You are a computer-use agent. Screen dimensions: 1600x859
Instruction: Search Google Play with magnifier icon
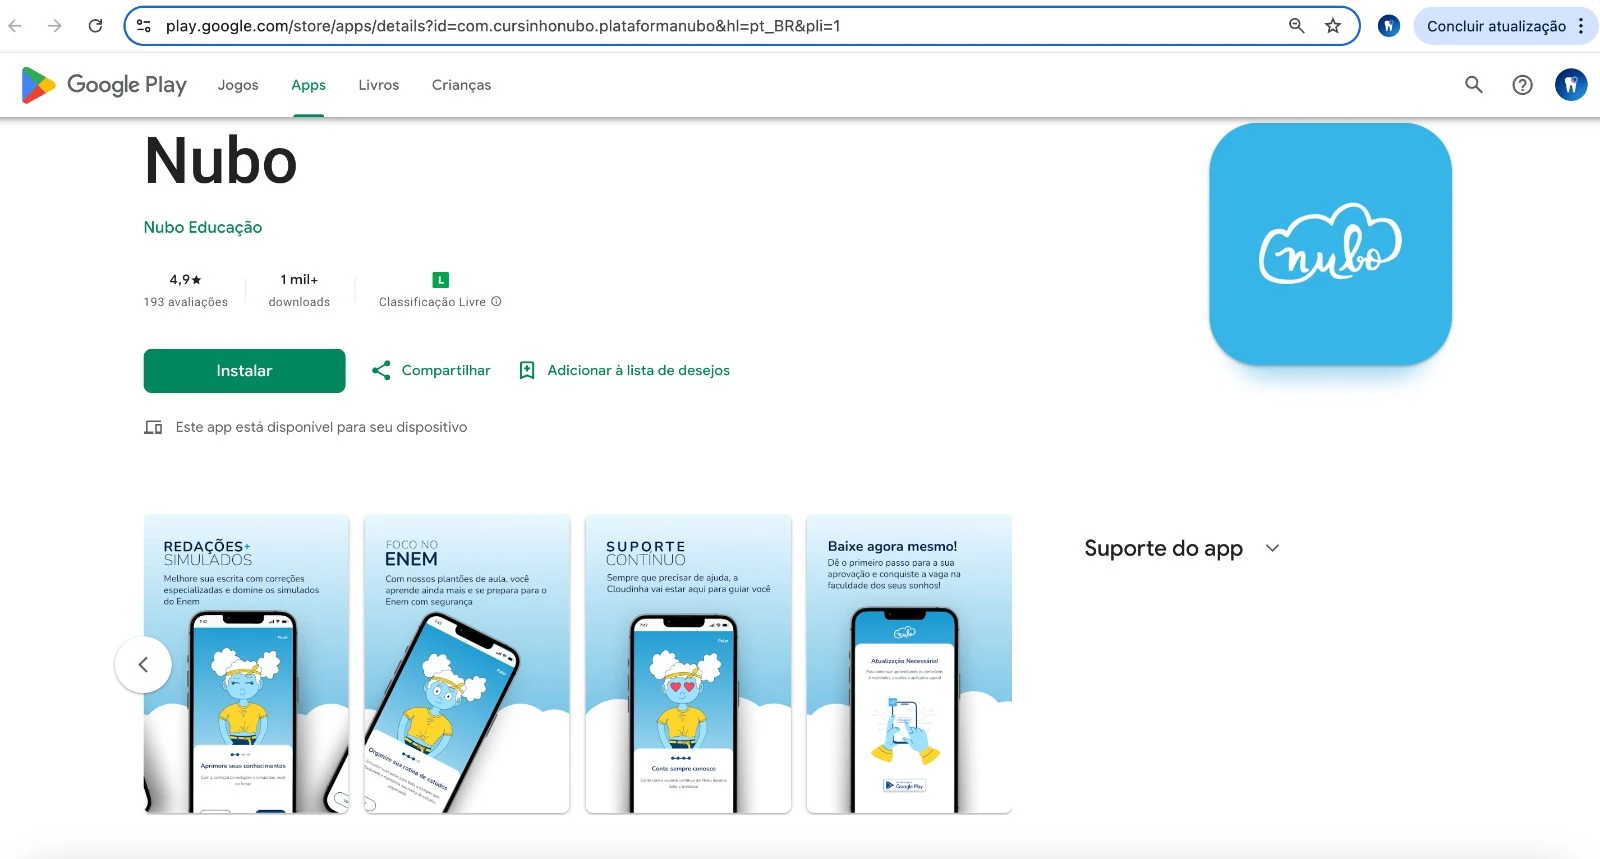pyautogui.click(x=1474, y=85)
